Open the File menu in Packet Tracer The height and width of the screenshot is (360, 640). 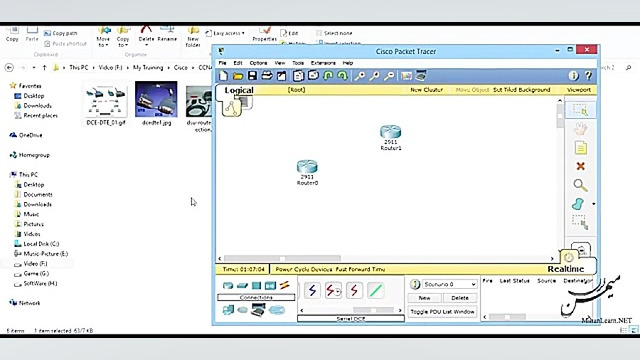point(222,63)
